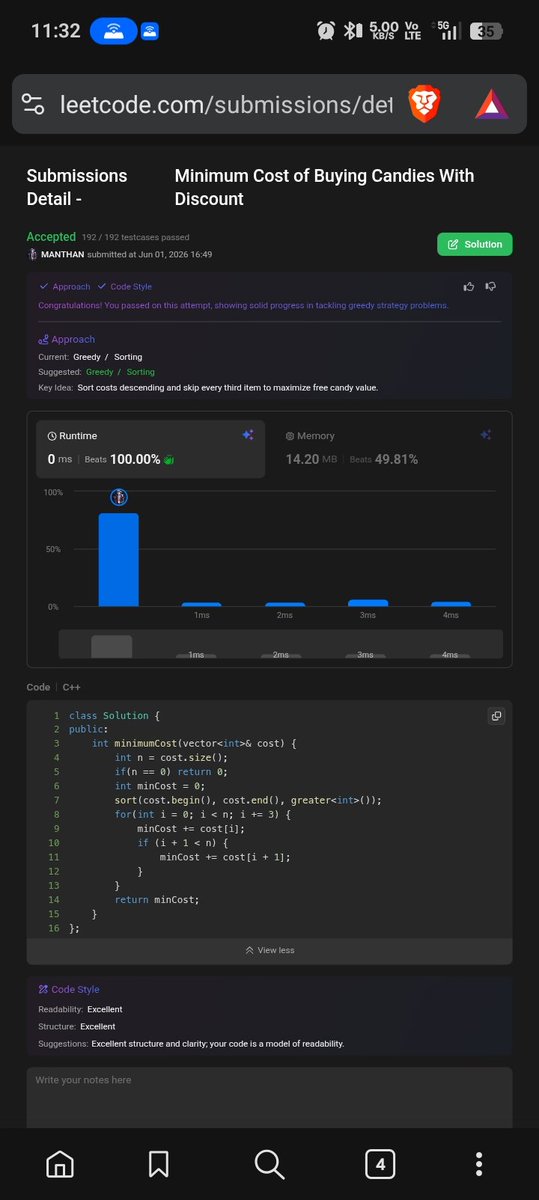Tap the Brave Rewards triangle icon
The height and width of the screenshot is (1200, 539).
pyautogui.click(x=491, y=104)
